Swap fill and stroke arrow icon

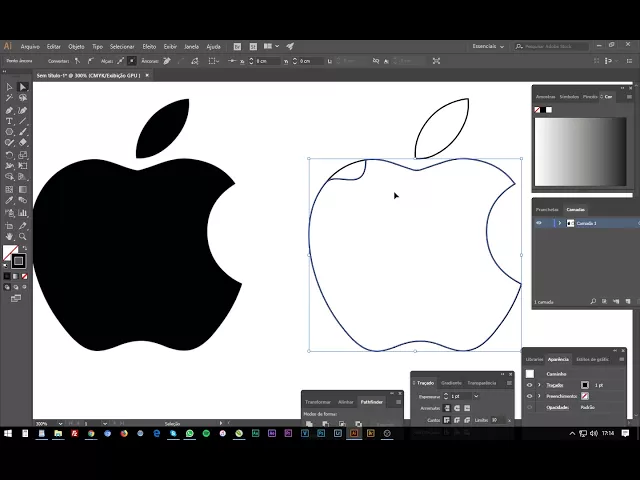click(25, 248)
